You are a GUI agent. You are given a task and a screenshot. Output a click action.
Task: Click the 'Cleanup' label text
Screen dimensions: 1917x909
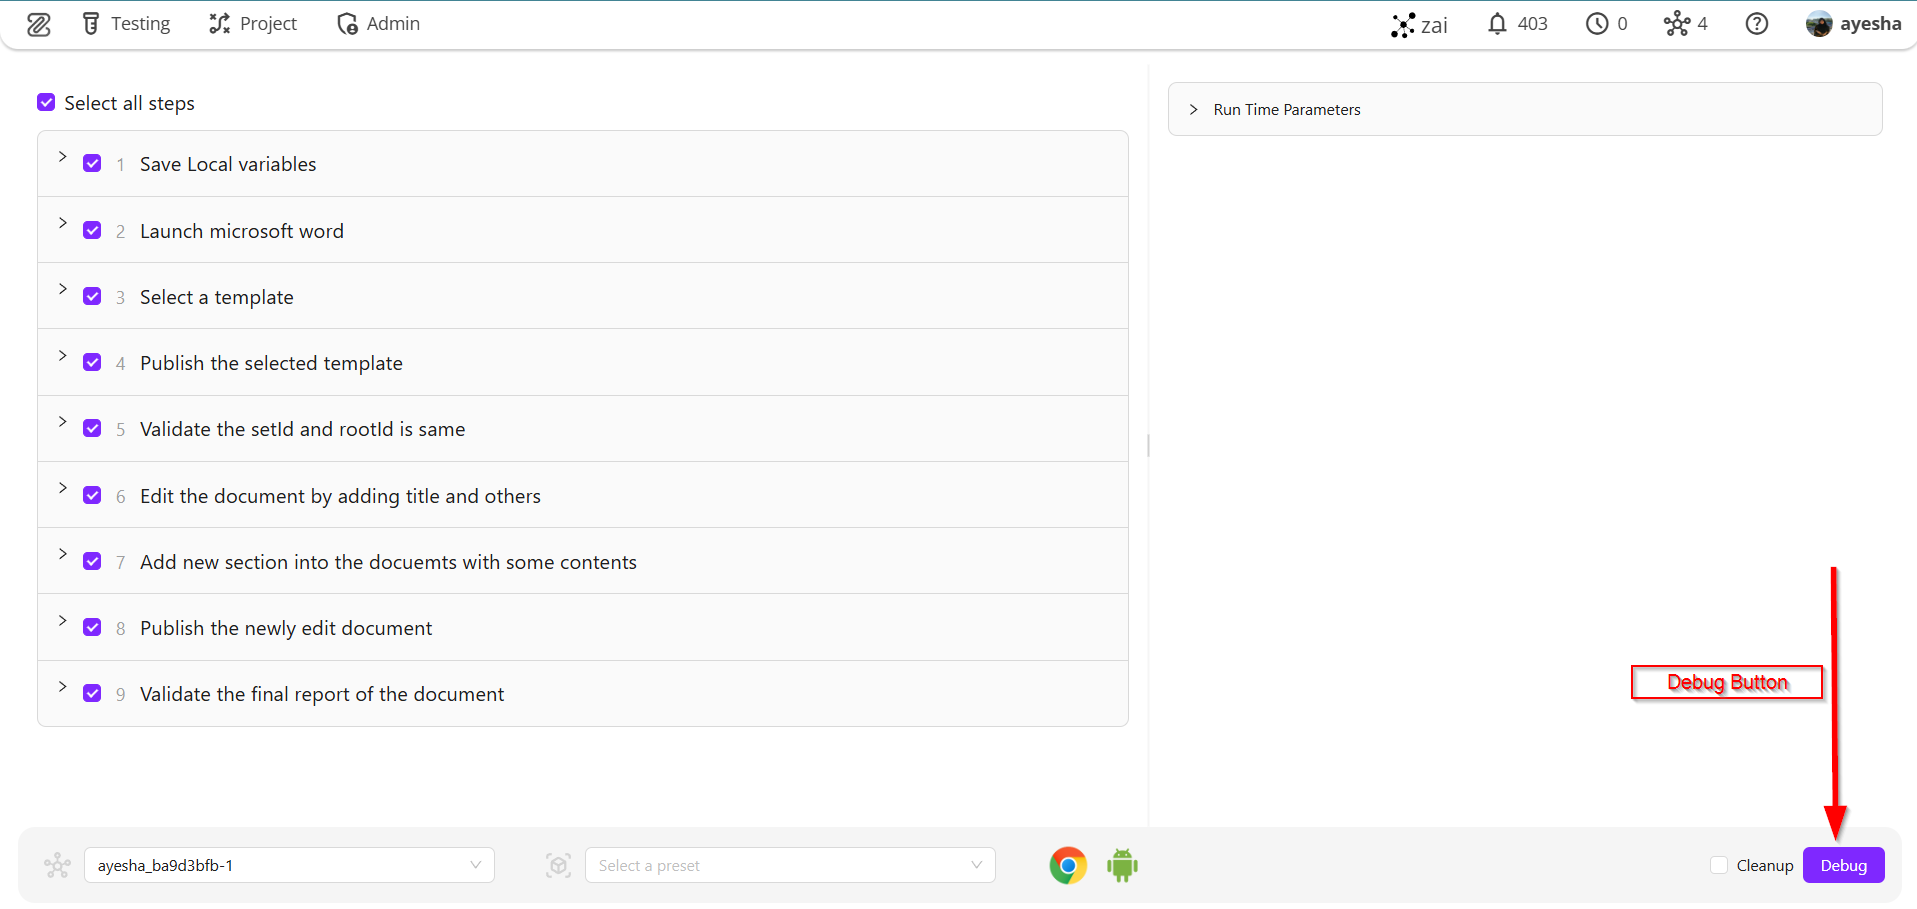coord(1765,865)
